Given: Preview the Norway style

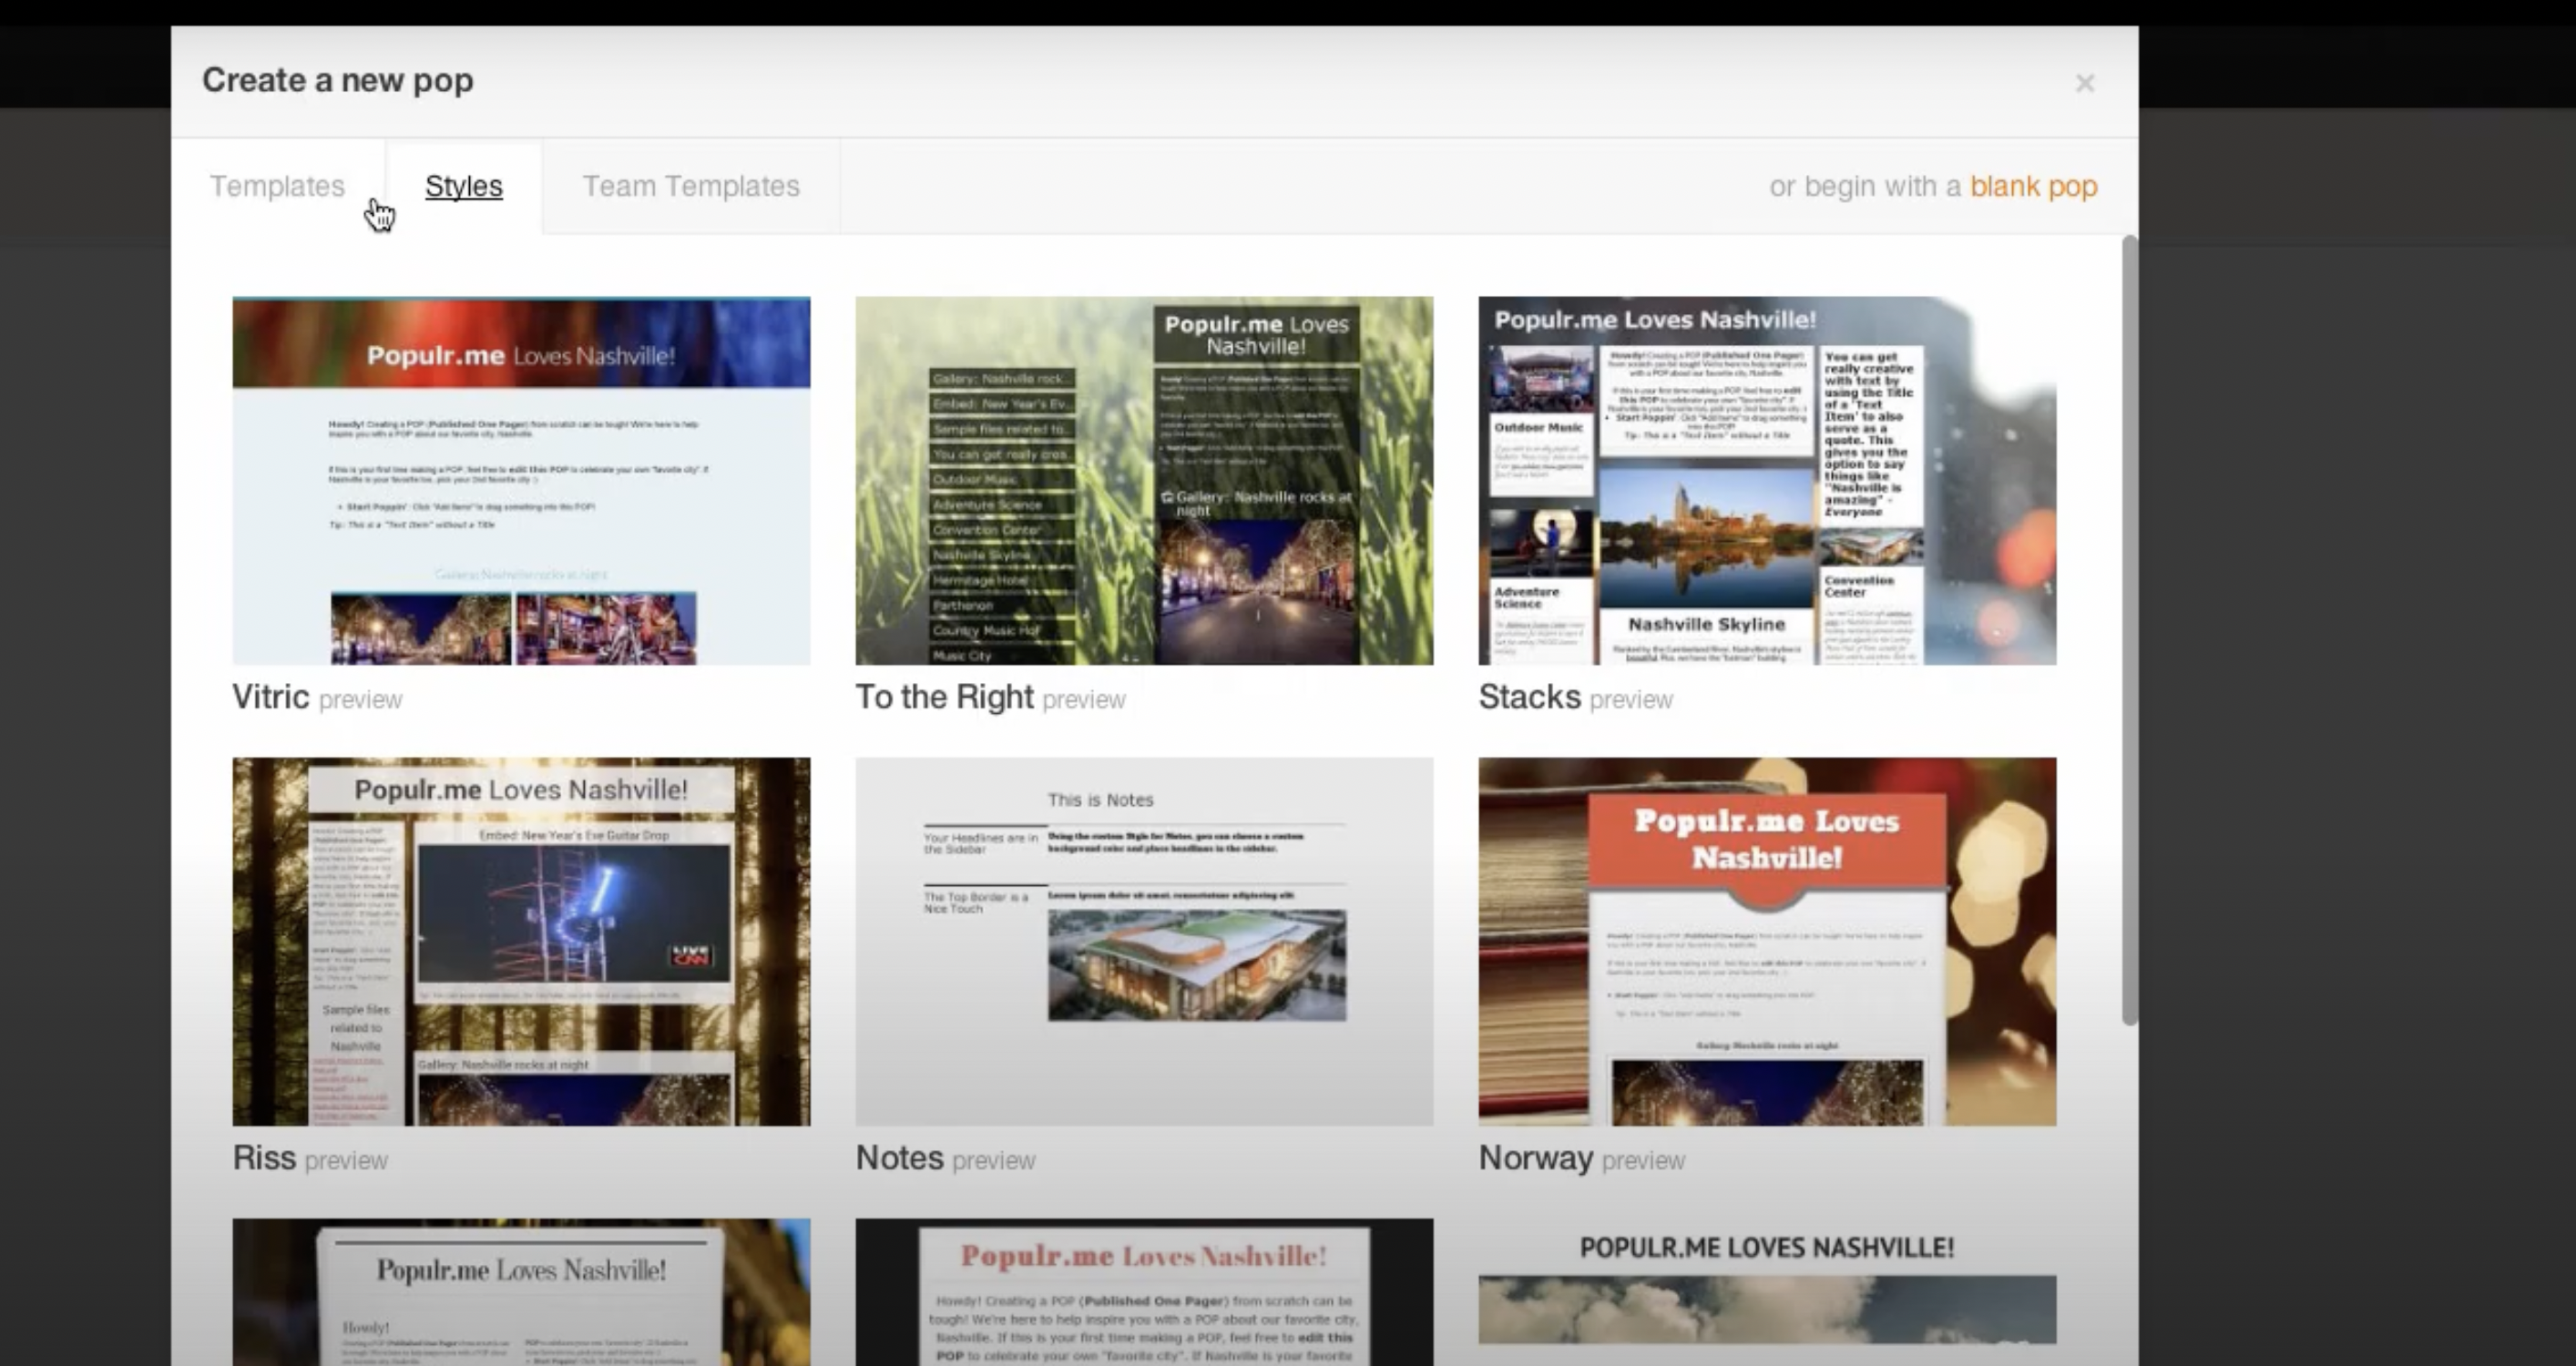Looking at the screenshot, I should (1643, 1160).
